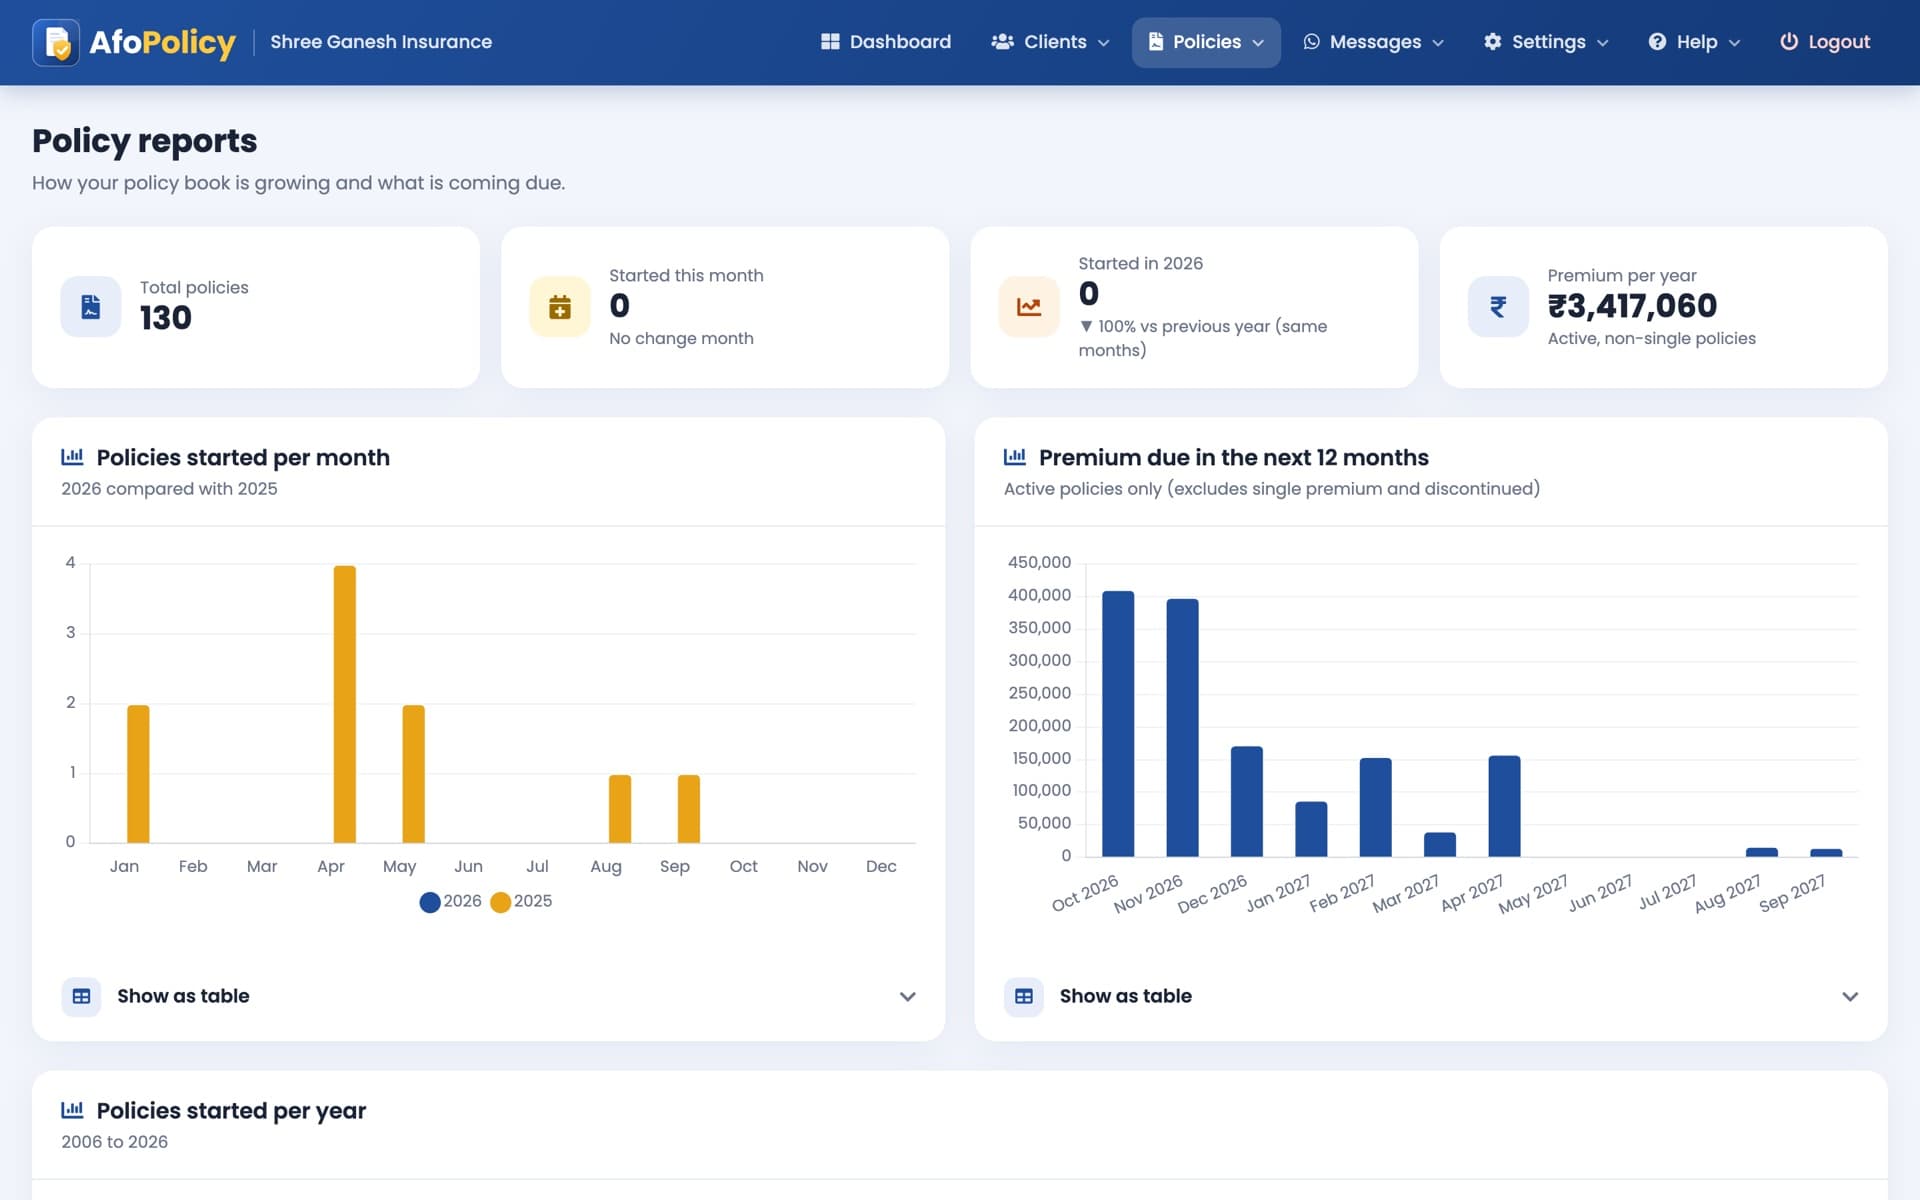The height and width of the screenshot is (1200, 1920).
Task: Toggle the 2025 series in the legend
Action: (521, 902)
